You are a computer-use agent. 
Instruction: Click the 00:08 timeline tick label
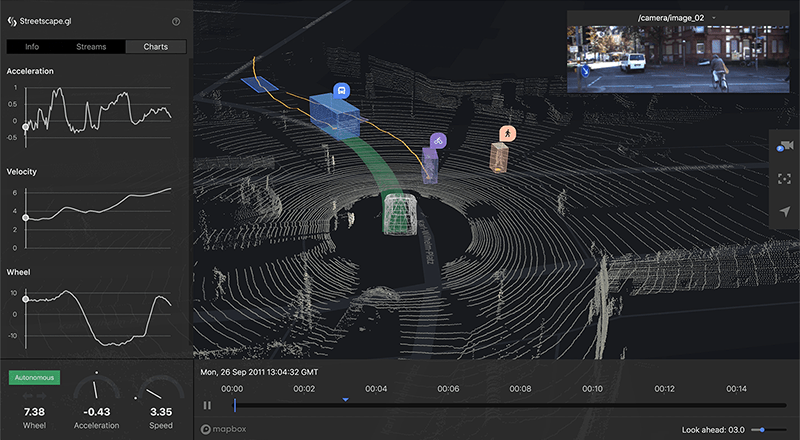(520, 389)
